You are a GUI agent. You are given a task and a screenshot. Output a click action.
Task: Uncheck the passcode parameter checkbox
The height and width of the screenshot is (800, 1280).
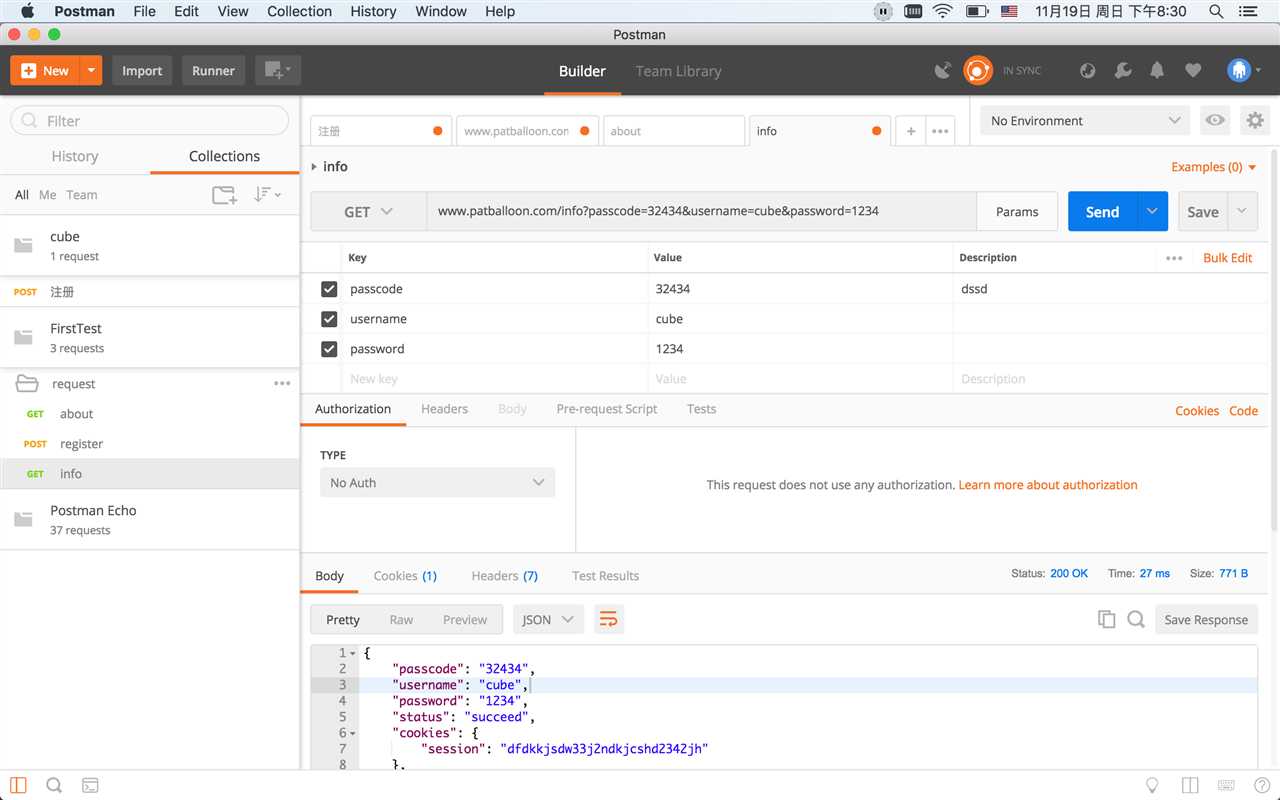(329, 289)
